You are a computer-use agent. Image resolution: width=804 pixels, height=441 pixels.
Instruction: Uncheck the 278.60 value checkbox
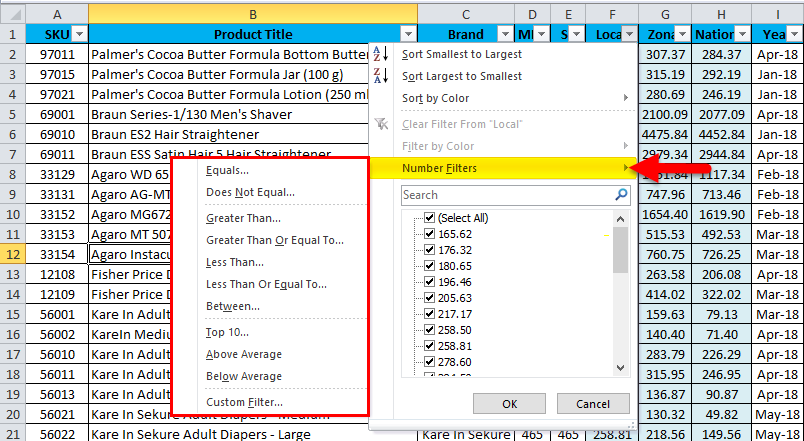tap(430, 362)
